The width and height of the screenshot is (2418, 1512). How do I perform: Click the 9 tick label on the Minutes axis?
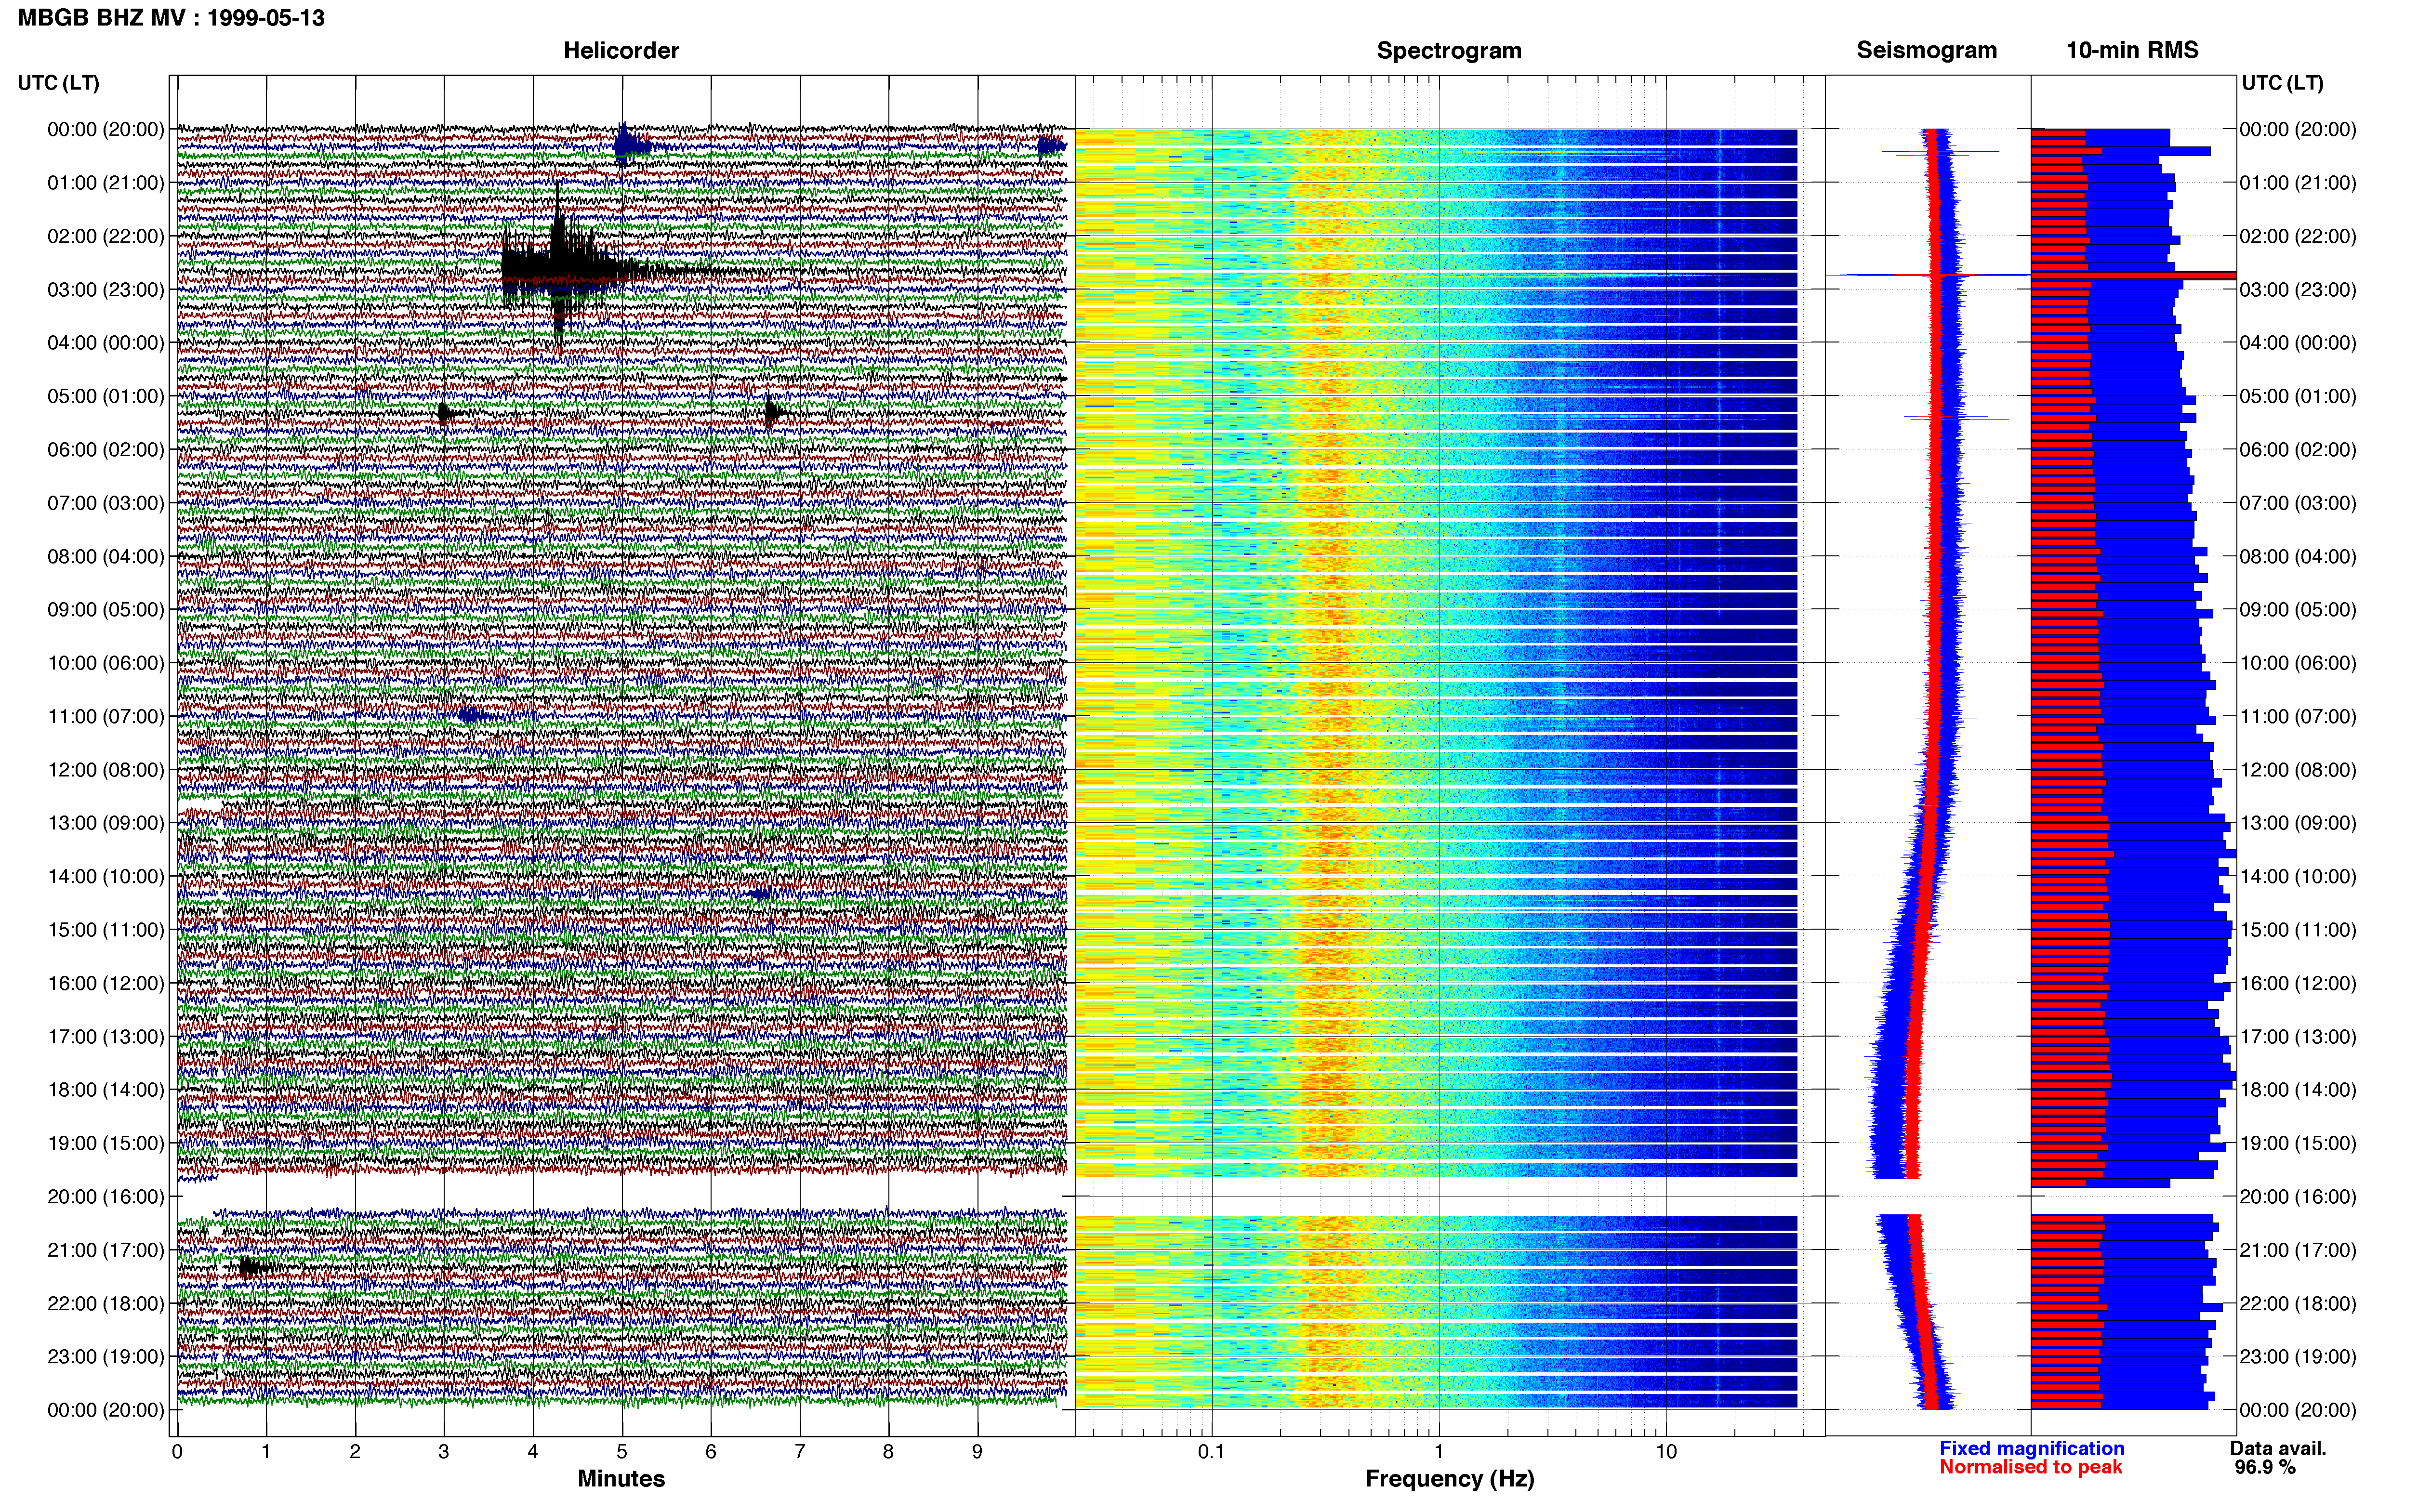[x=977, y=1451]
